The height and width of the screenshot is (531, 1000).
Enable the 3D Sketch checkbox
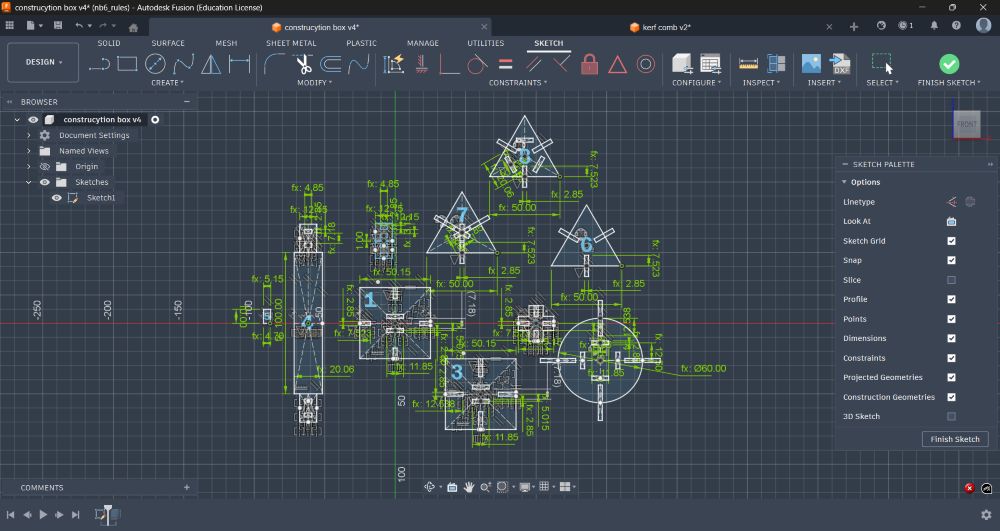[x=951, y=416]
